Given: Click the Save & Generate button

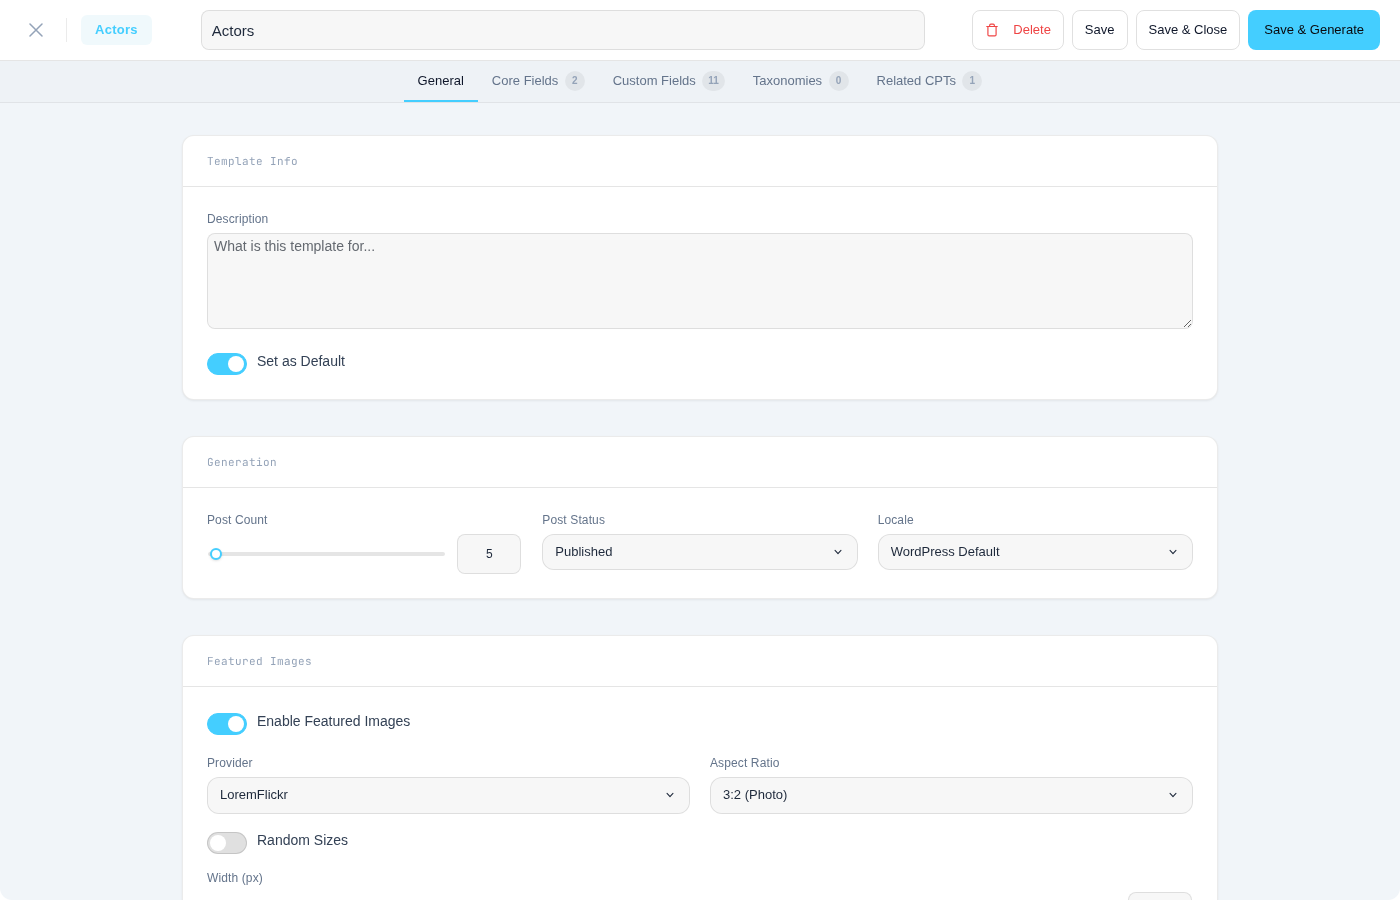Looking at the screenshot, I should [1313, 30].
